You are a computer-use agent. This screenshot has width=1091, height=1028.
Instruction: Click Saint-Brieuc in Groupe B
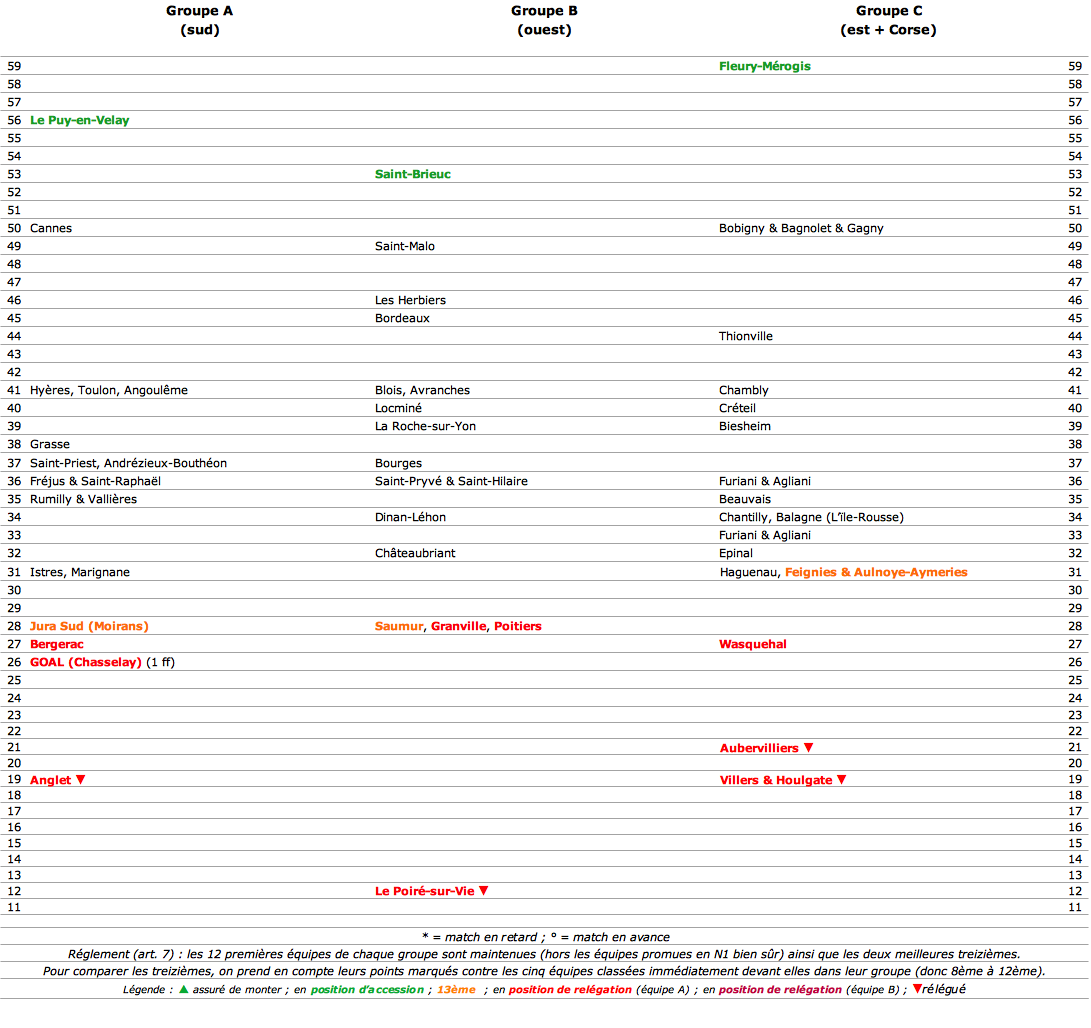pos(413,174)
